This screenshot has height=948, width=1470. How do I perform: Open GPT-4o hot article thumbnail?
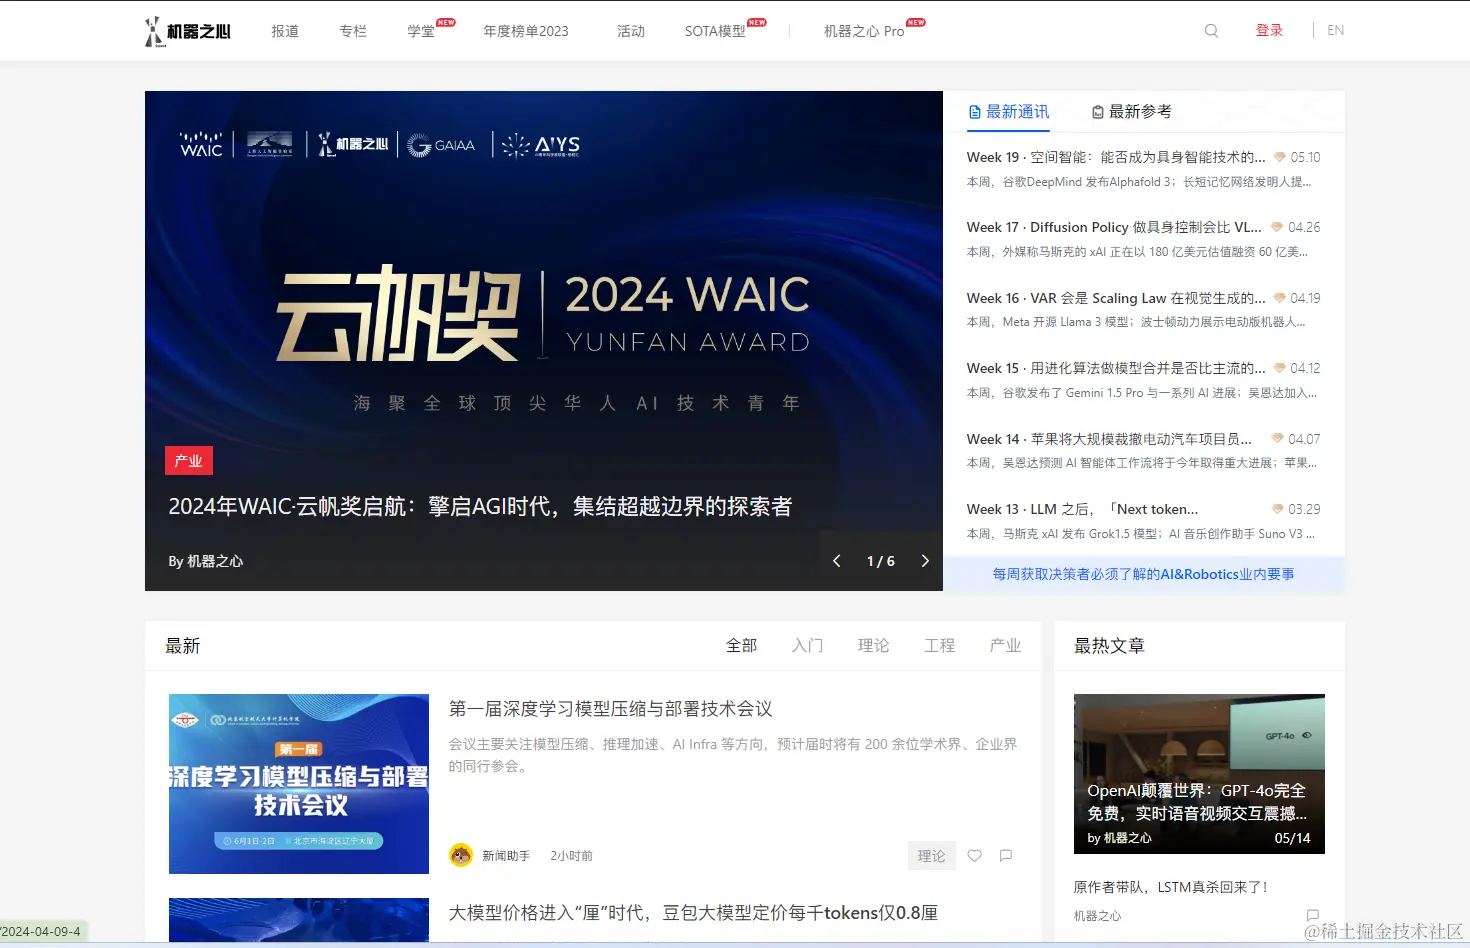pyautogui.click(x=1199, y=774)
